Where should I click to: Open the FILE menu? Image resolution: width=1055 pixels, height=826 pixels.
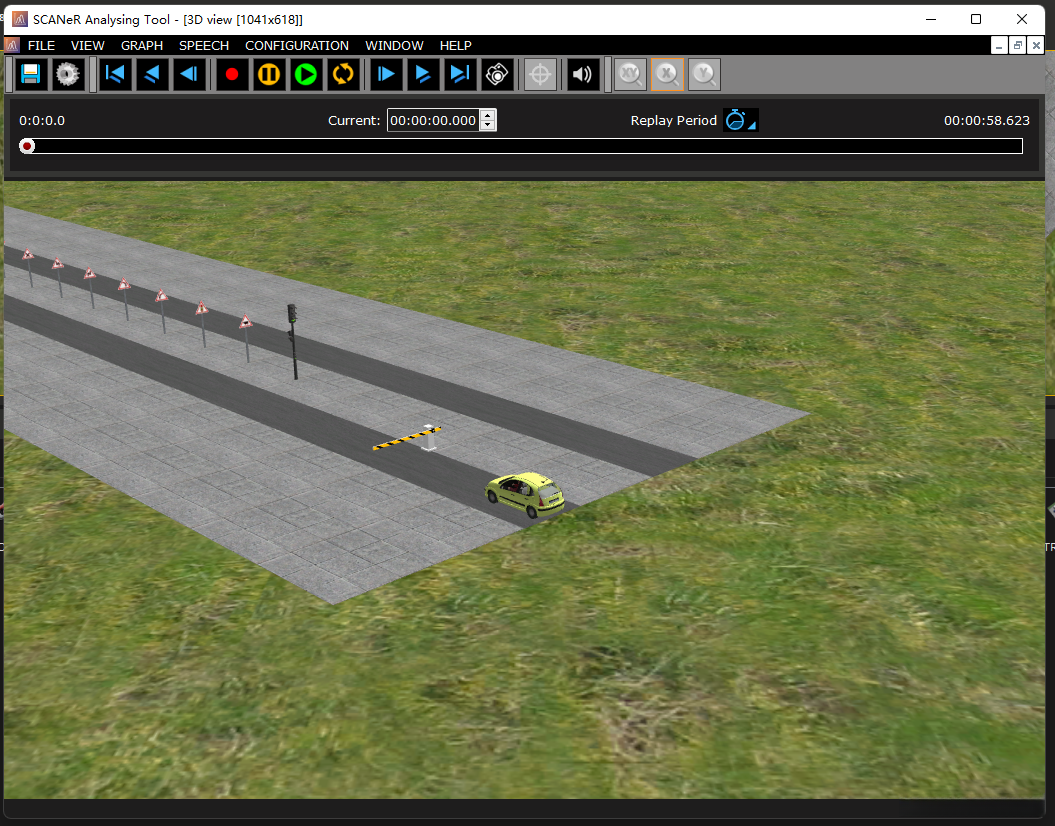(41, 46)
